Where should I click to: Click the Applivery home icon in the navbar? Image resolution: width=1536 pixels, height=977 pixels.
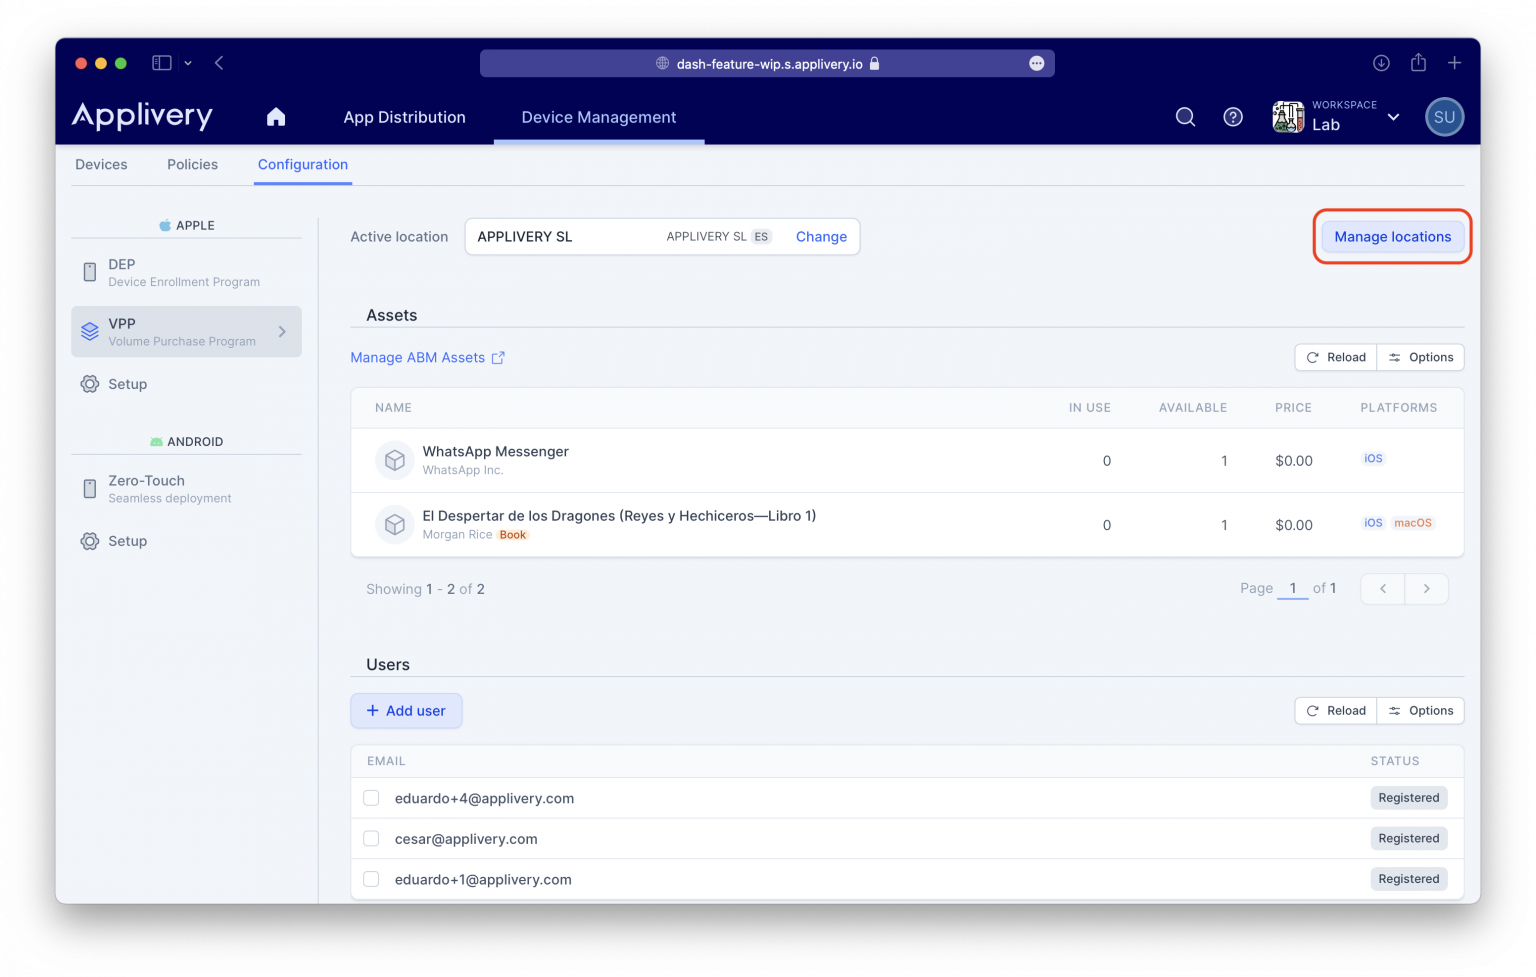(x=276, y=117)
